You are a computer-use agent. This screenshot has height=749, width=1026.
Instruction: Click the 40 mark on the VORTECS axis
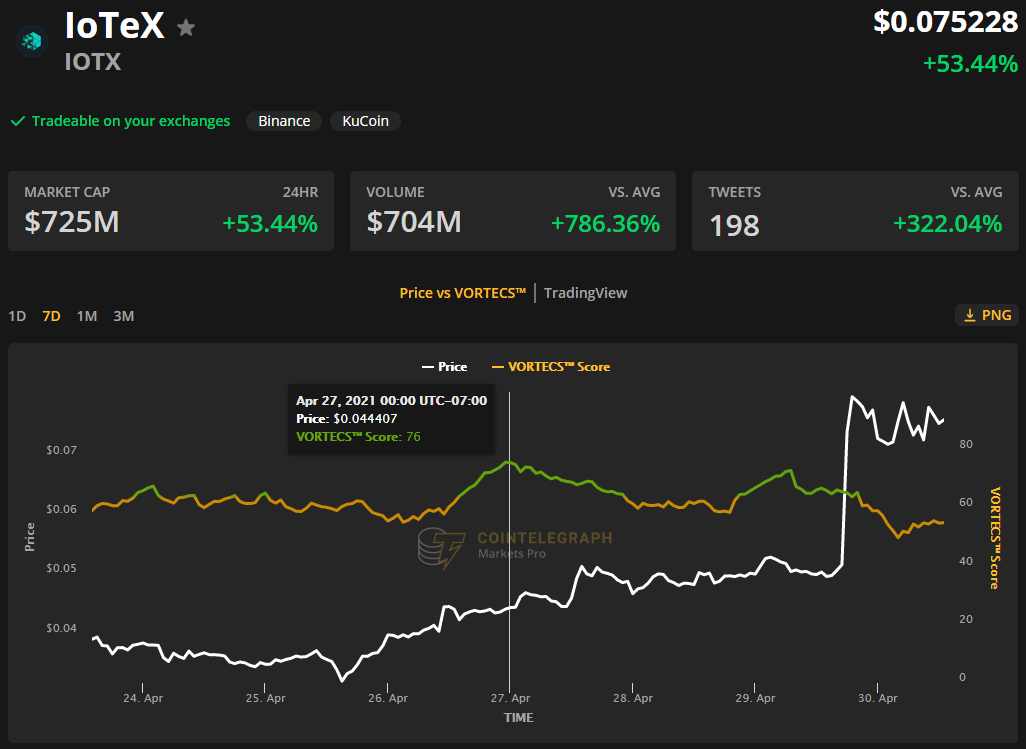coord(966,561)
